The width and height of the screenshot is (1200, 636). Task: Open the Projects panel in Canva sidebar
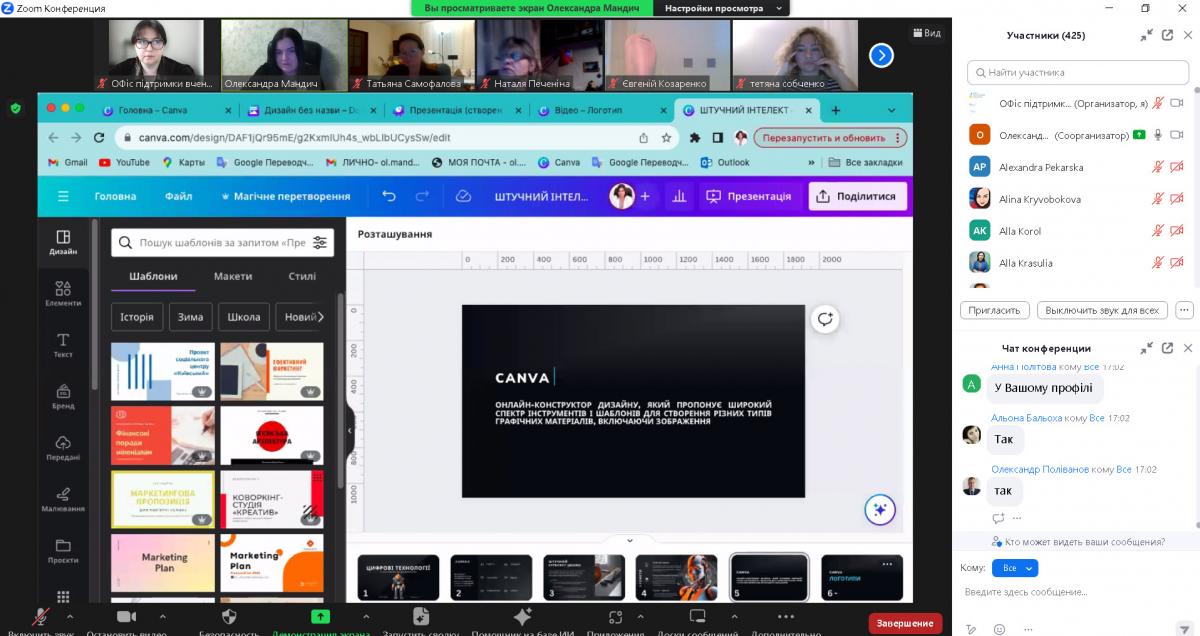pyautogui.click(x=63, y=551)
